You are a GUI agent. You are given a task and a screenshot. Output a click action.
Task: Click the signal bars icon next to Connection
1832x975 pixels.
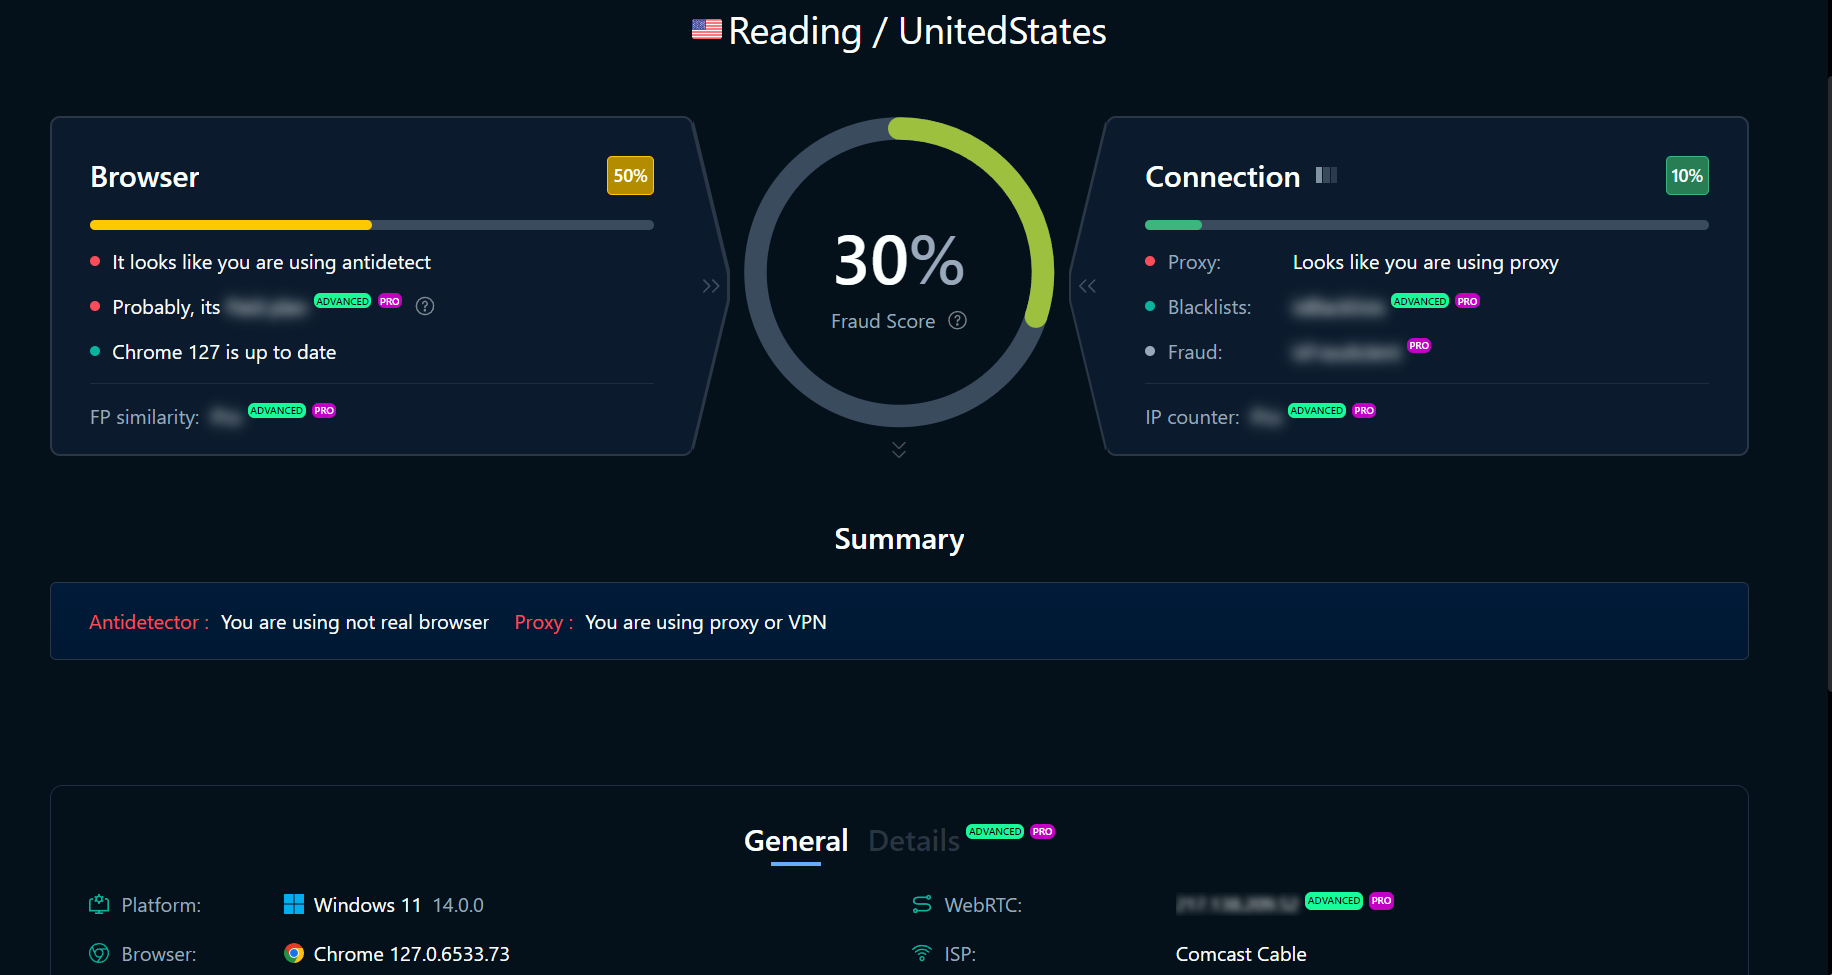1326,176
